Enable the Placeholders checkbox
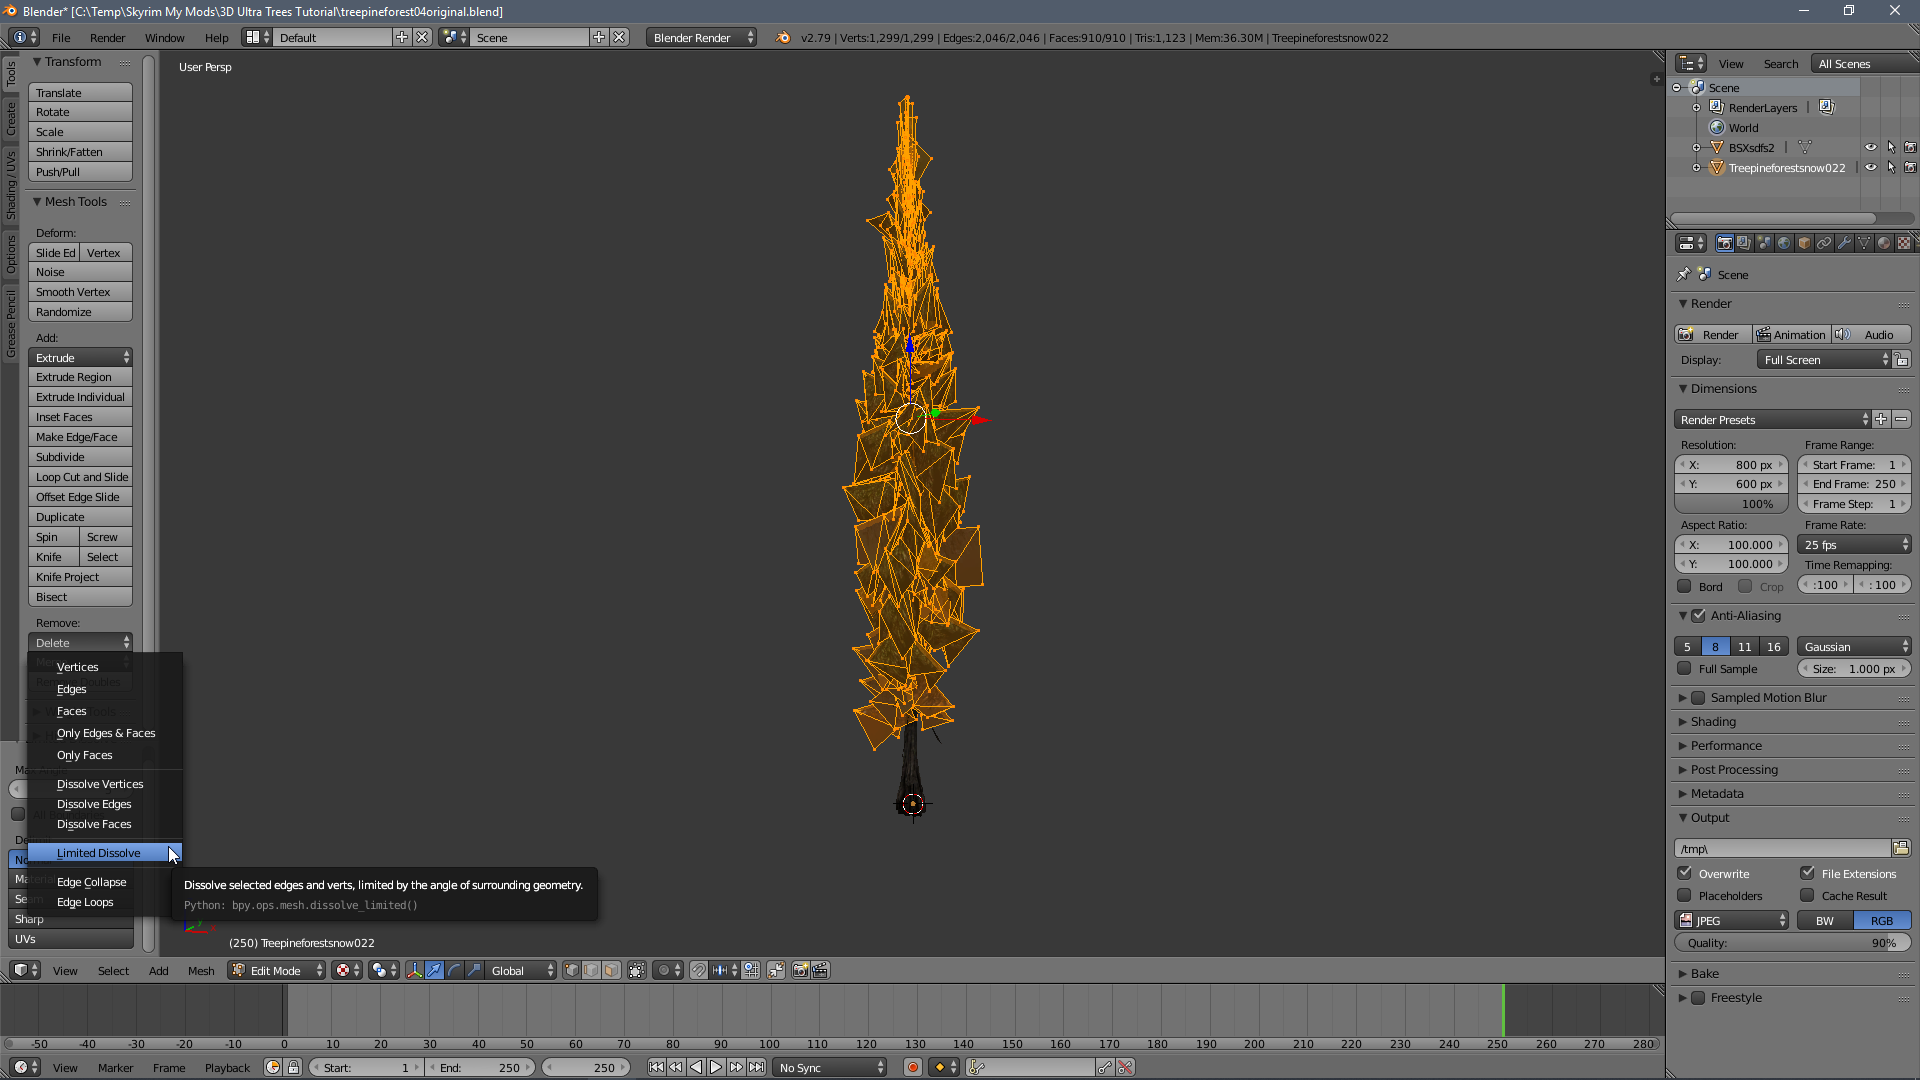Viewport: 1920px width, 1080px height. [1685, 895]
